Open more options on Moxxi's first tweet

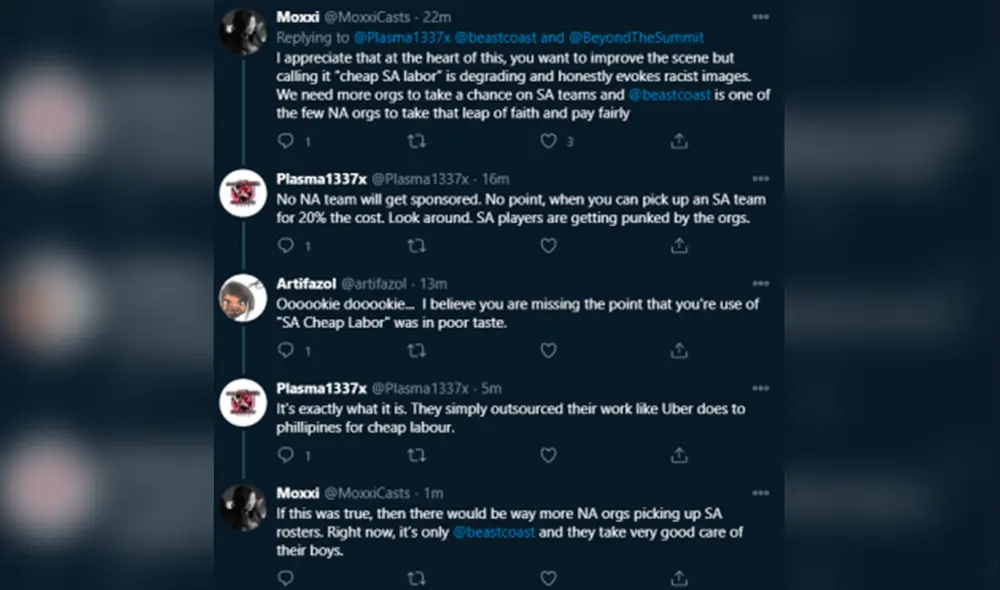pyautogui.click(x=761, y=18)
